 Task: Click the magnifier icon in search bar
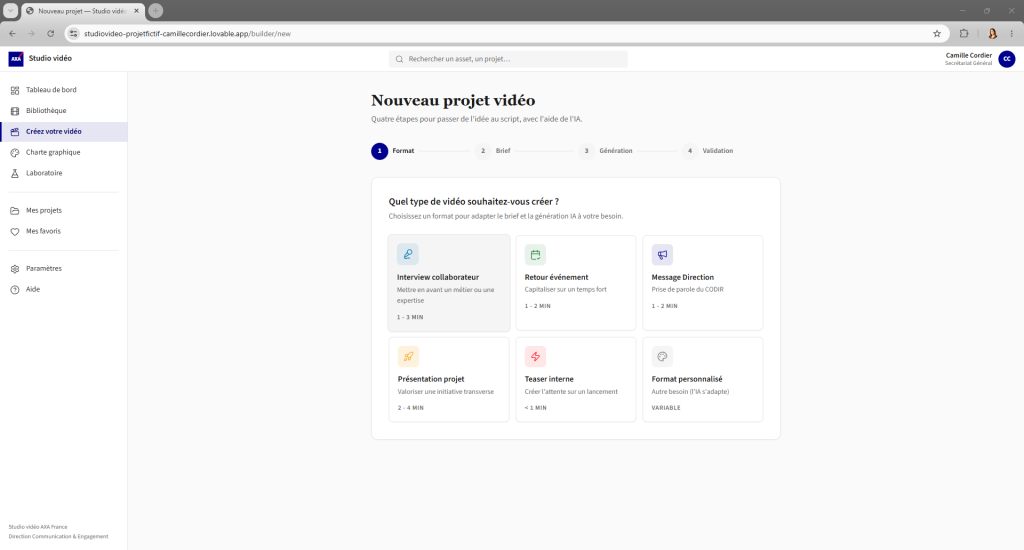pos(400,59)
